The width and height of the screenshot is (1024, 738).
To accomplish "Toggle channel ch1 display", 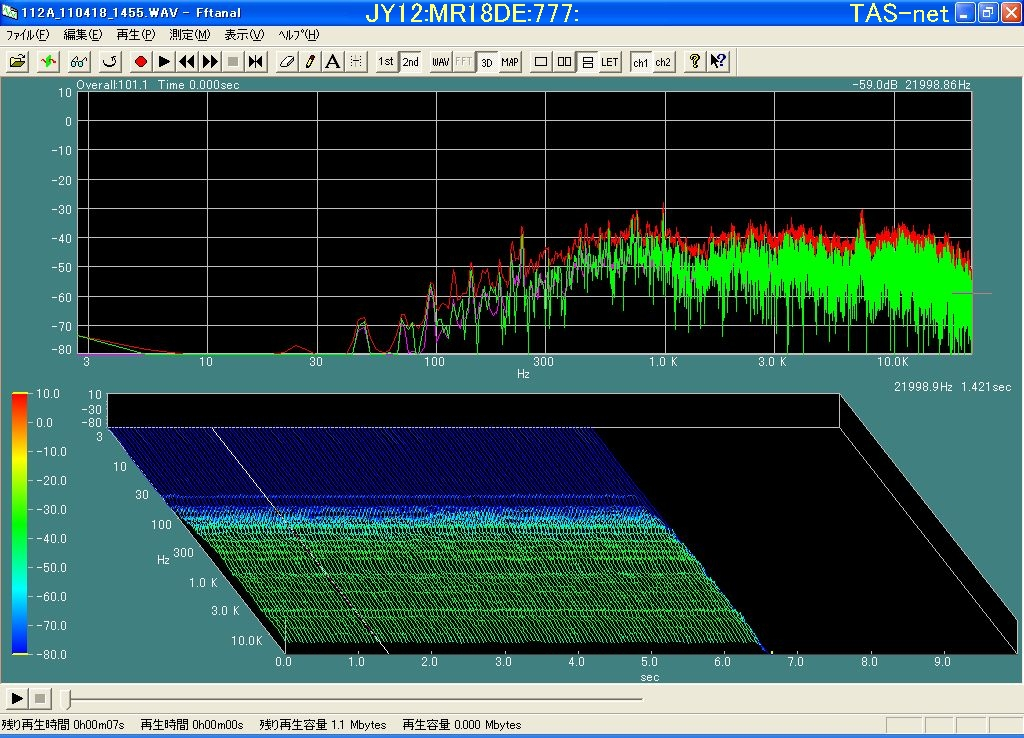I will 641,61.
